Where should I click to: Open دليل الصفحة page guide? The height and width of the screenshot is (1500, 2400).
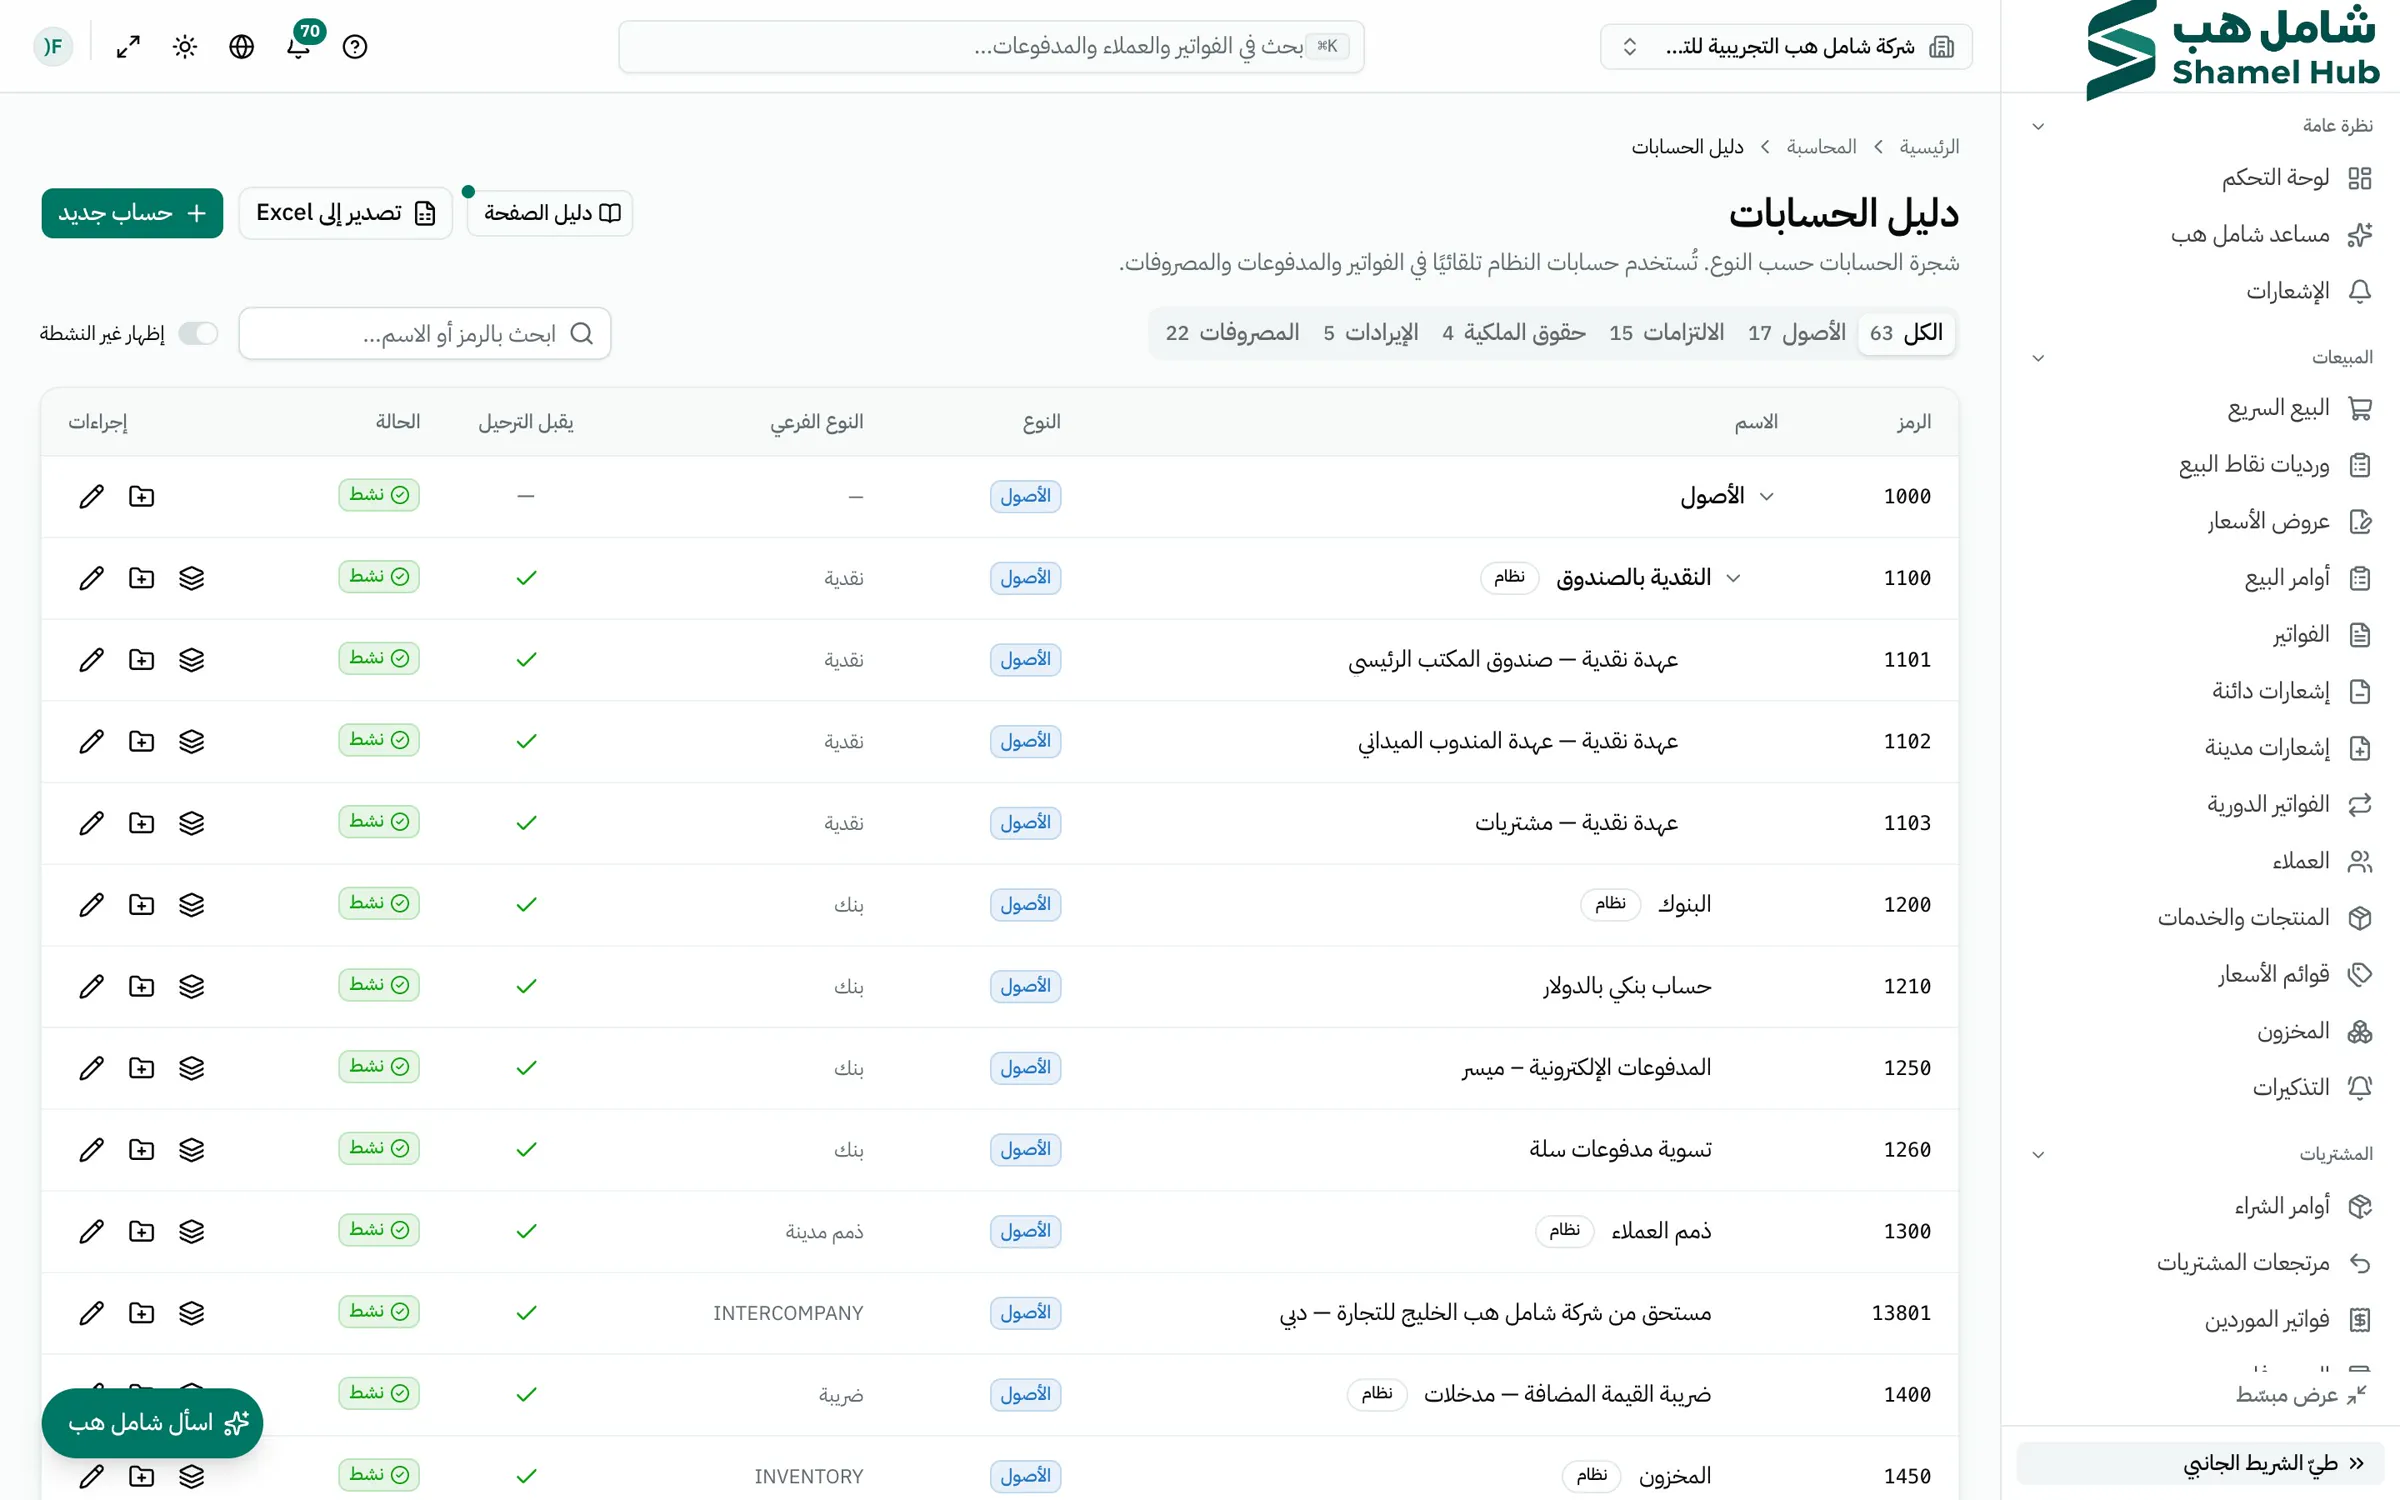point(550,213)
